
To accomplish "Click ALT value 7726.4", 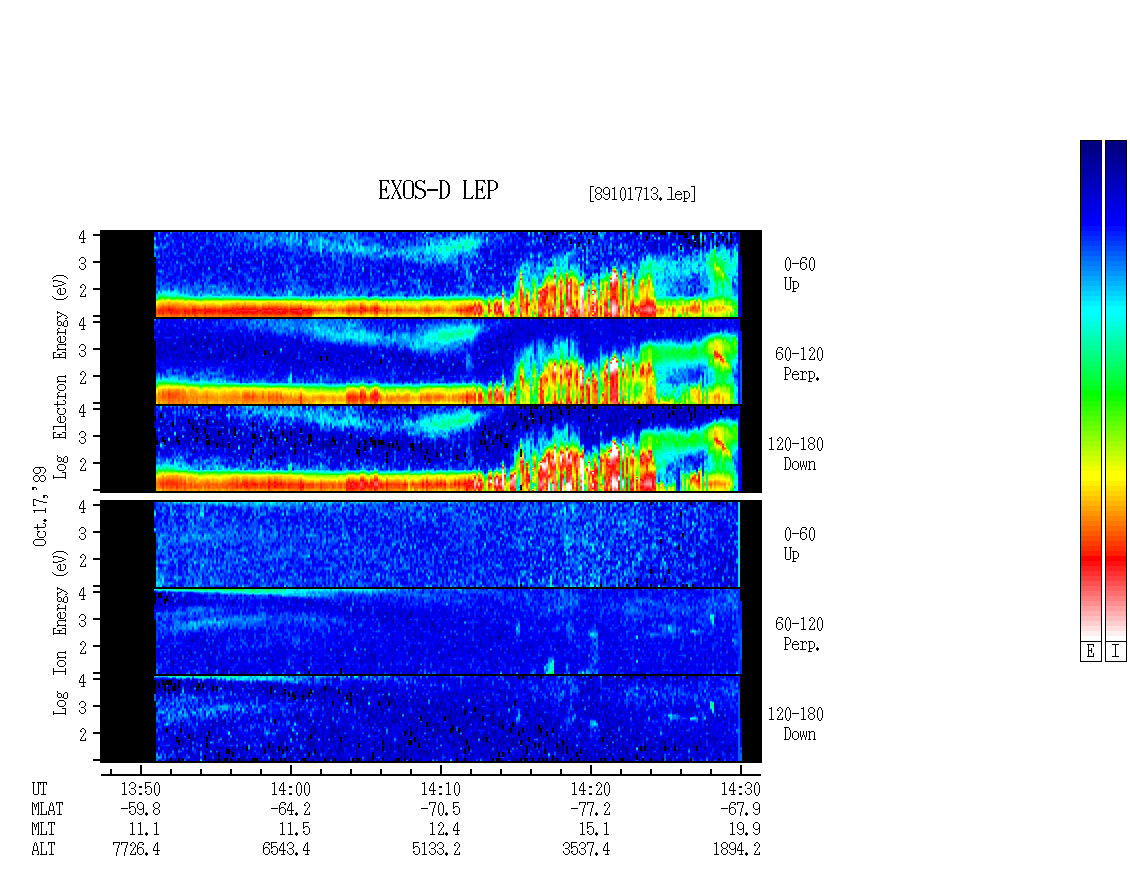I will pos(136,850).
